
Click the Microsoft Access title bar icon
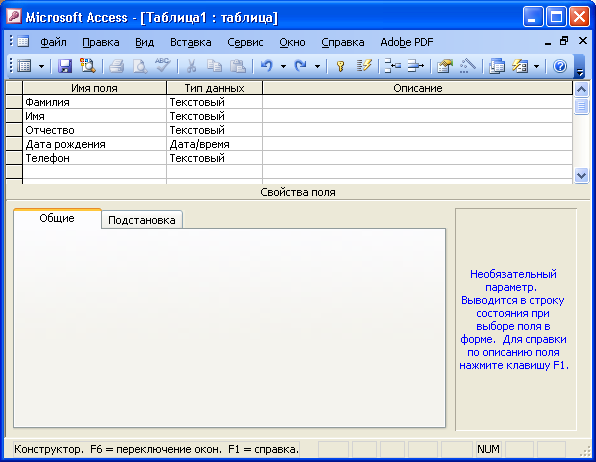(x=14, y=17)
